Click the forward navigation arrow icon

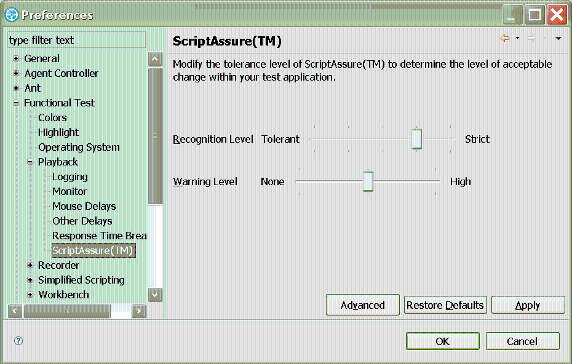click(x=532, y=38)
